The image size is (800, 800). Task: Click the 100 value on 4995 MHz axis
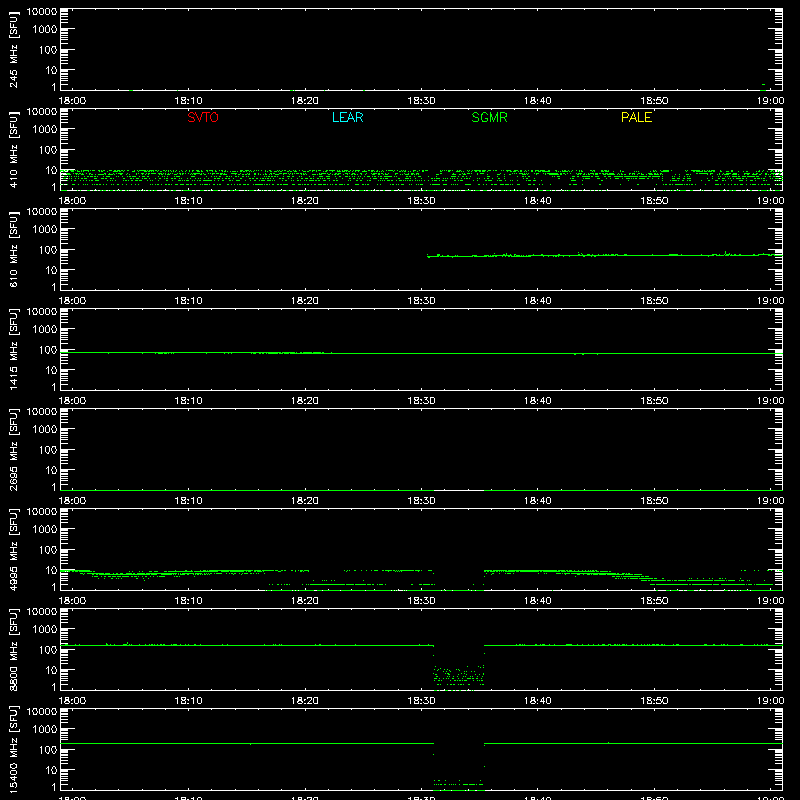(x=48, y=550)
